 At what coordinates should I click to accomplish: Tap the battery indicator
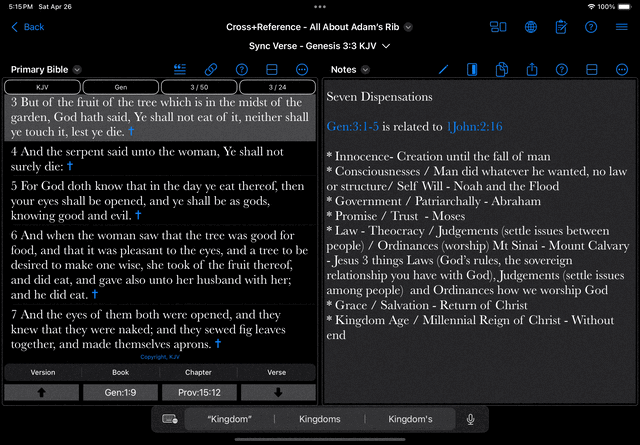(624, 7)
